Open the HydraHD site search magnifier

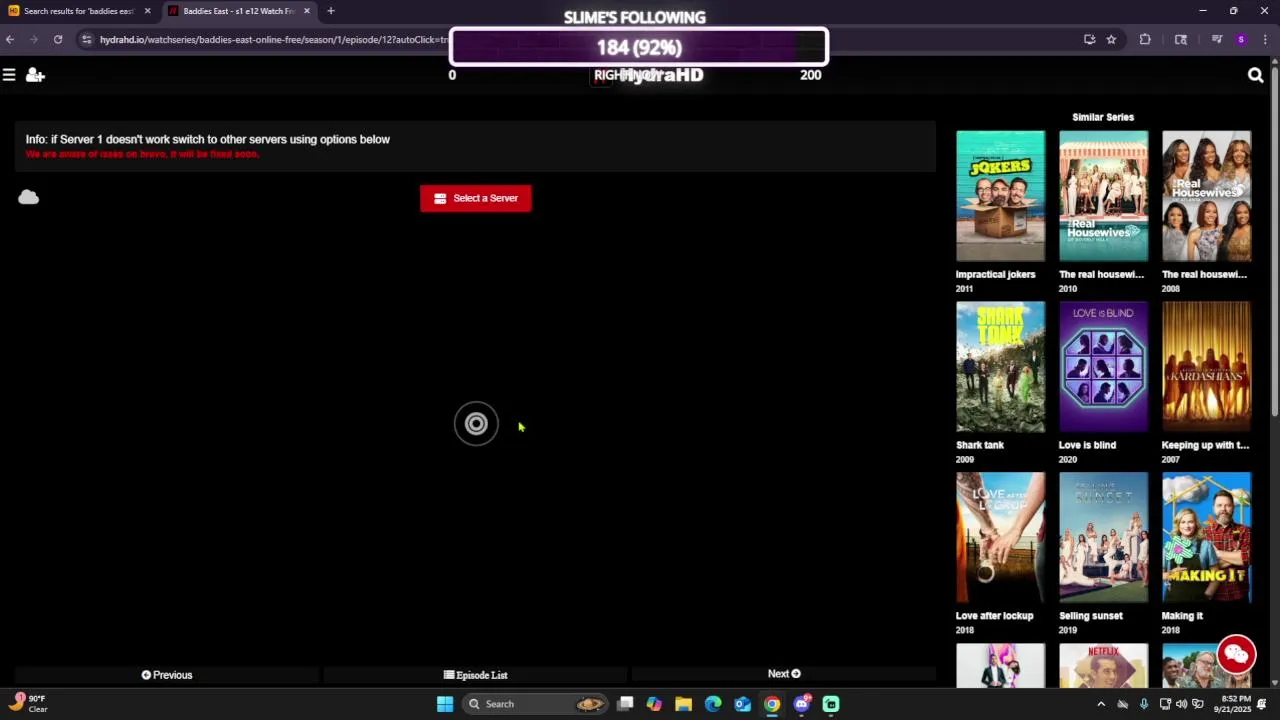tap(1256, 75)
